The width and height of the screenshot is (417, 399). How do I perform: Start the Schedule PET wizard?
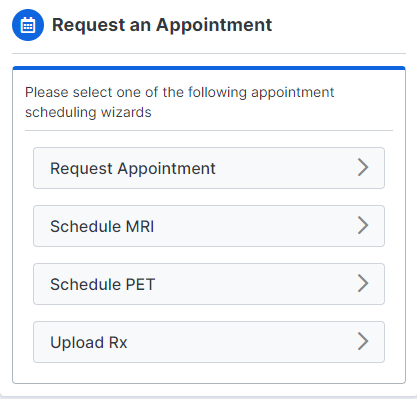209,284
